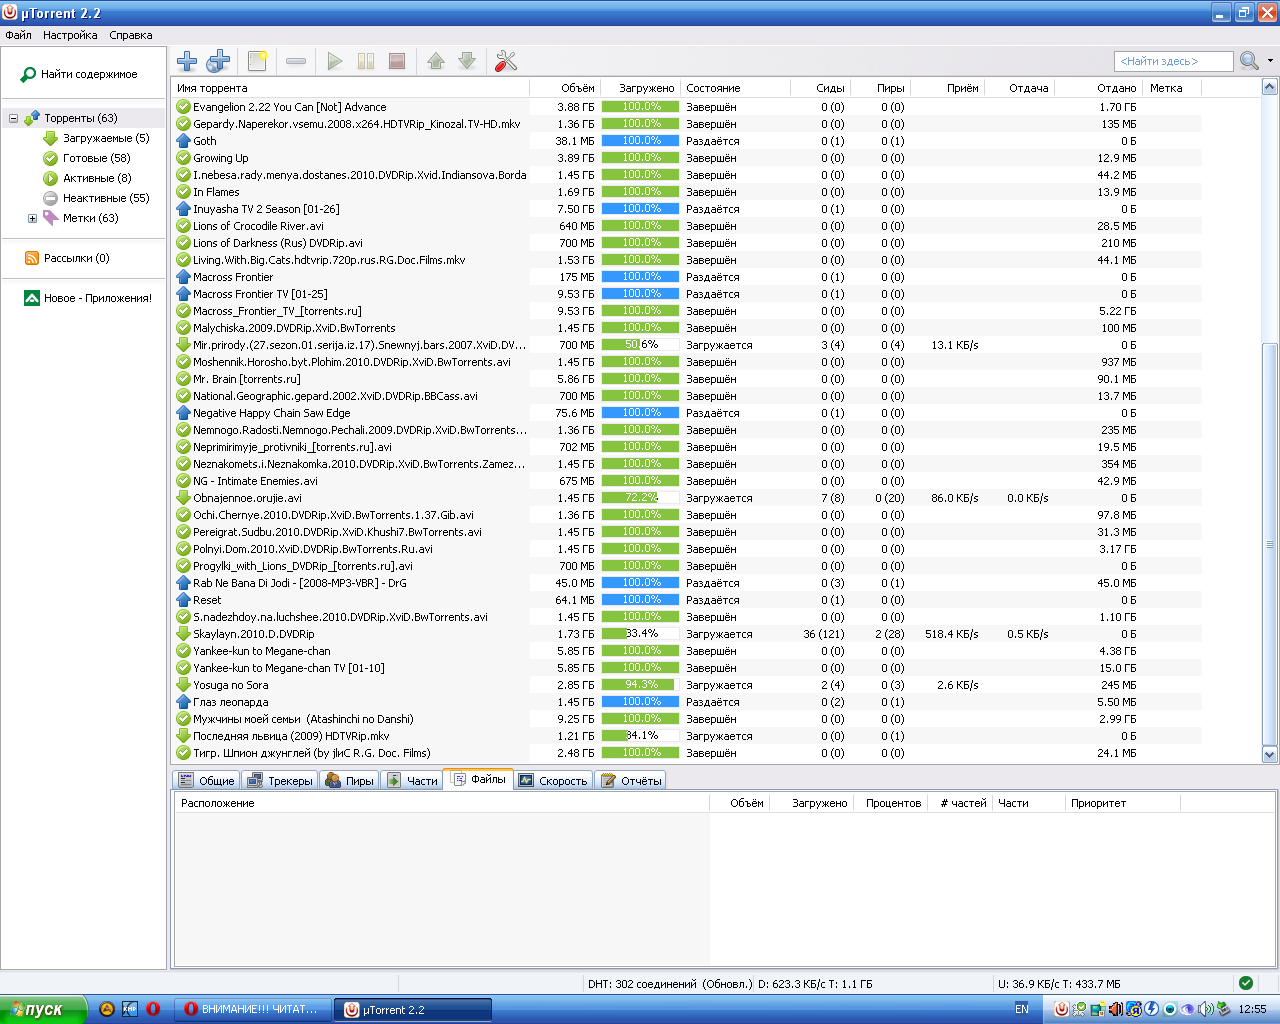Click progress bar of Obnajennoe.orujie.avi
Screen dimensions: 1280x1024
coord(640,498)
